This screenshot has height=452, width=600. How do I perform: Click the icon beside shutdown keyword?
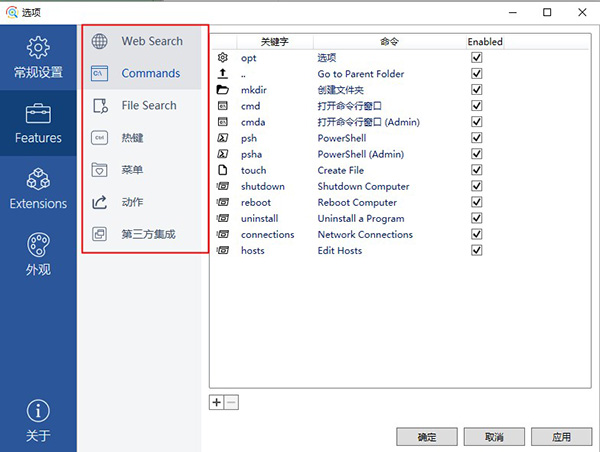click(223, 186)
